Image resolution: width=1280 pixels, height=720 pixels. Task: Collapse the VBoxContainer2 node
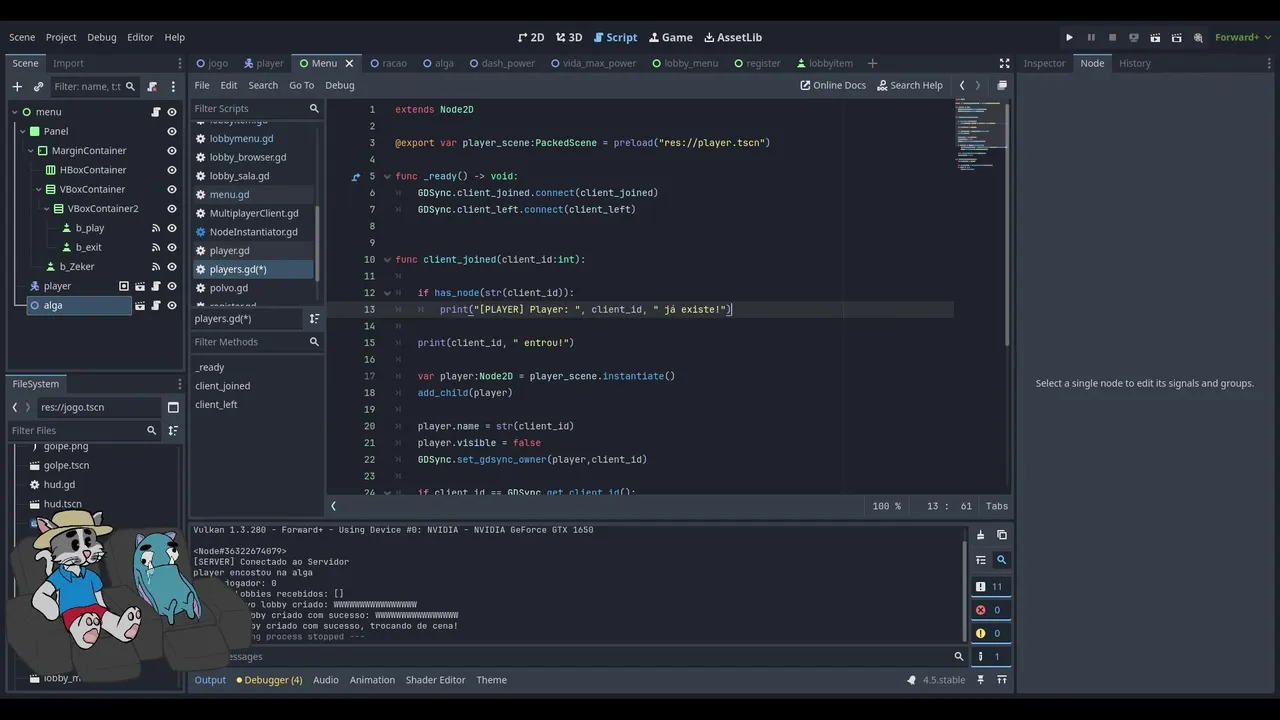pyautogui.click(x=47, y=209)
